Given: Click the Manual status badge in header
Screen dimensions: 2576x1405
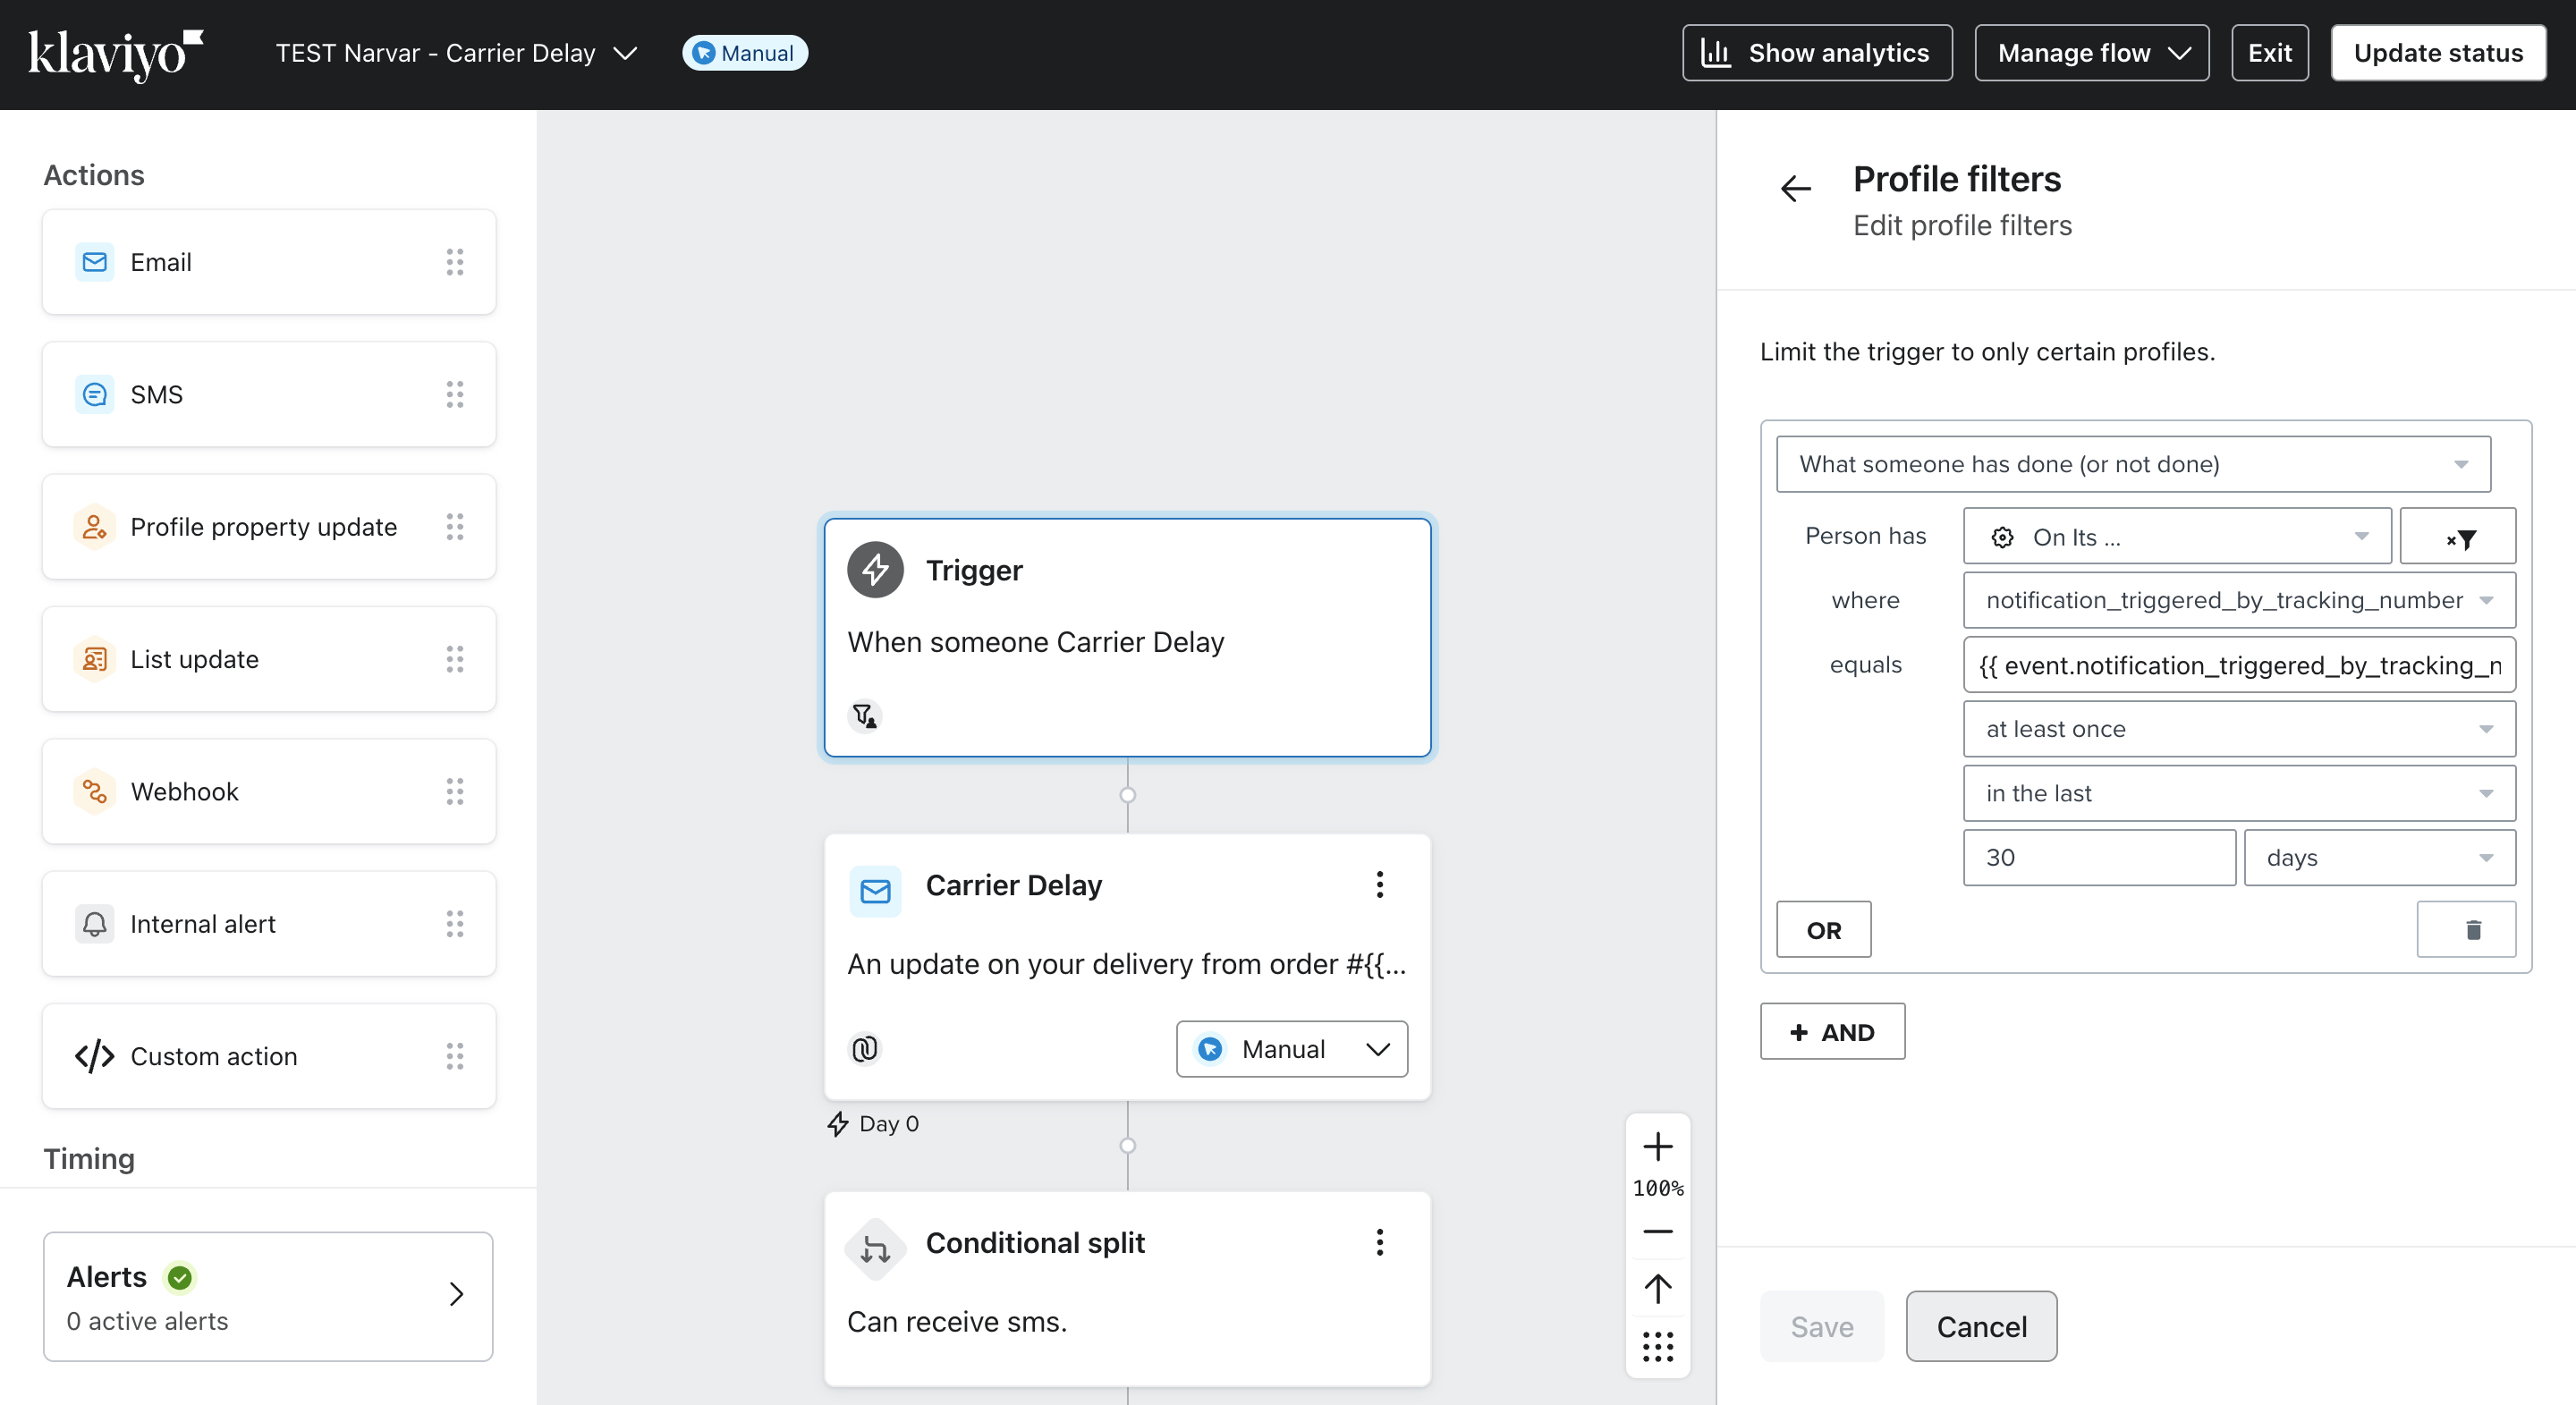Looking at the screenshot, I should [x=745, y=54].
